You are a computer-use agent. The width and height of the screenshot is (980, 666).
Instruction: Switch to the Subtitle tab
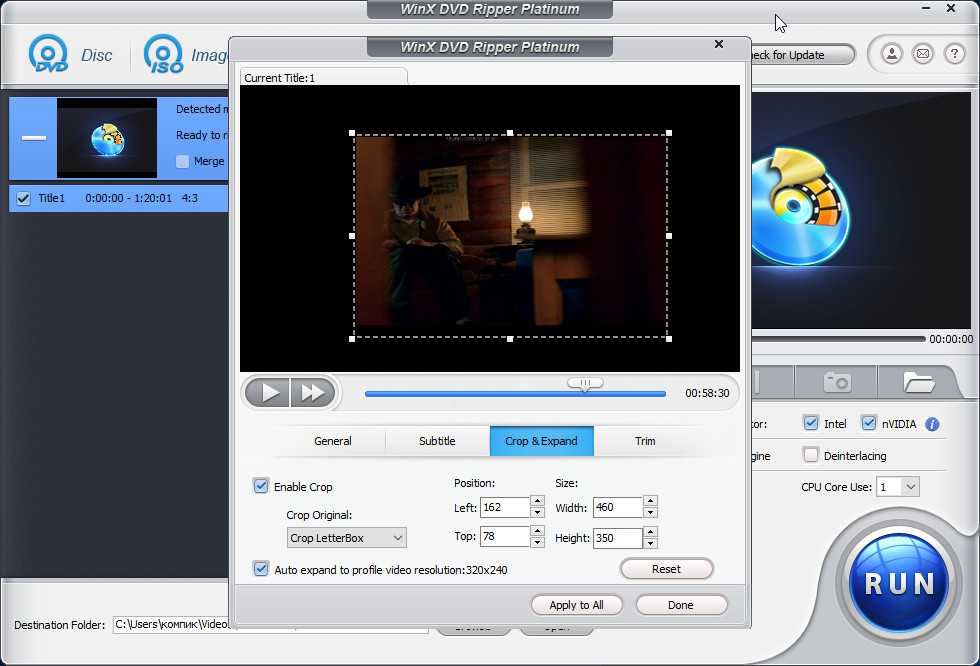(437, 441)
